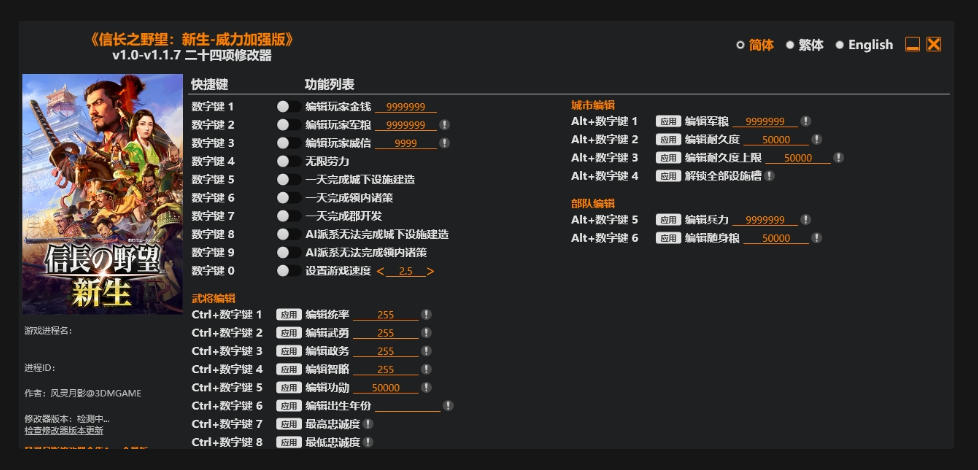
Task: Enable 无限劳力 toggle
Action: tap(289, 161)
